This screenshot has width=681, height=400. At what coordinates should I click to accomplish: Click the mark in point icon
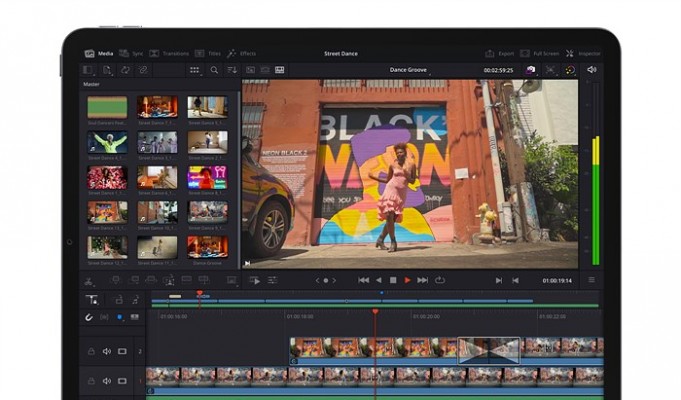(499, 281)
